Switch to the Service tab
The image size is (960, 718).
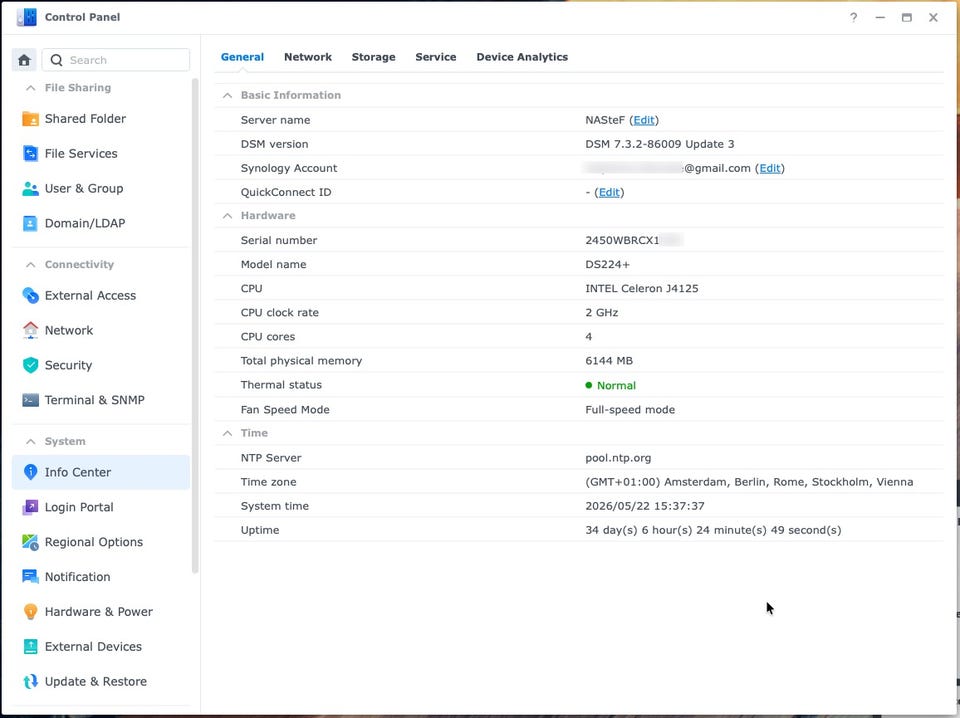pyautogui.click(x=436, y=57)
